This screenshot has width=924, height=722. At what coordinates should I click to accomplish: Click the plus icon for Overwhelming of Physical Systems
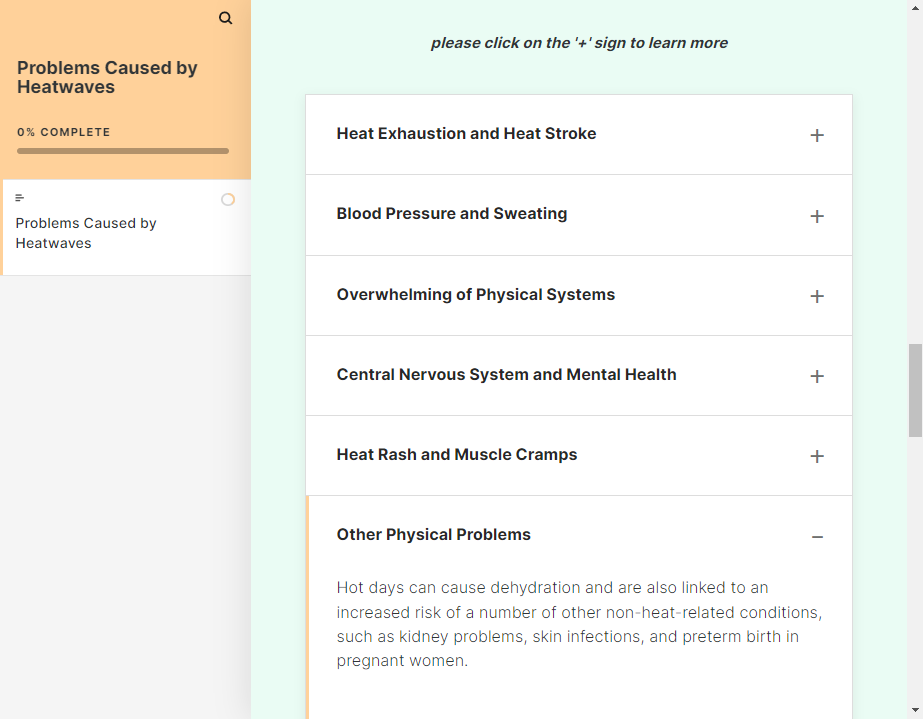coord(817,296)
